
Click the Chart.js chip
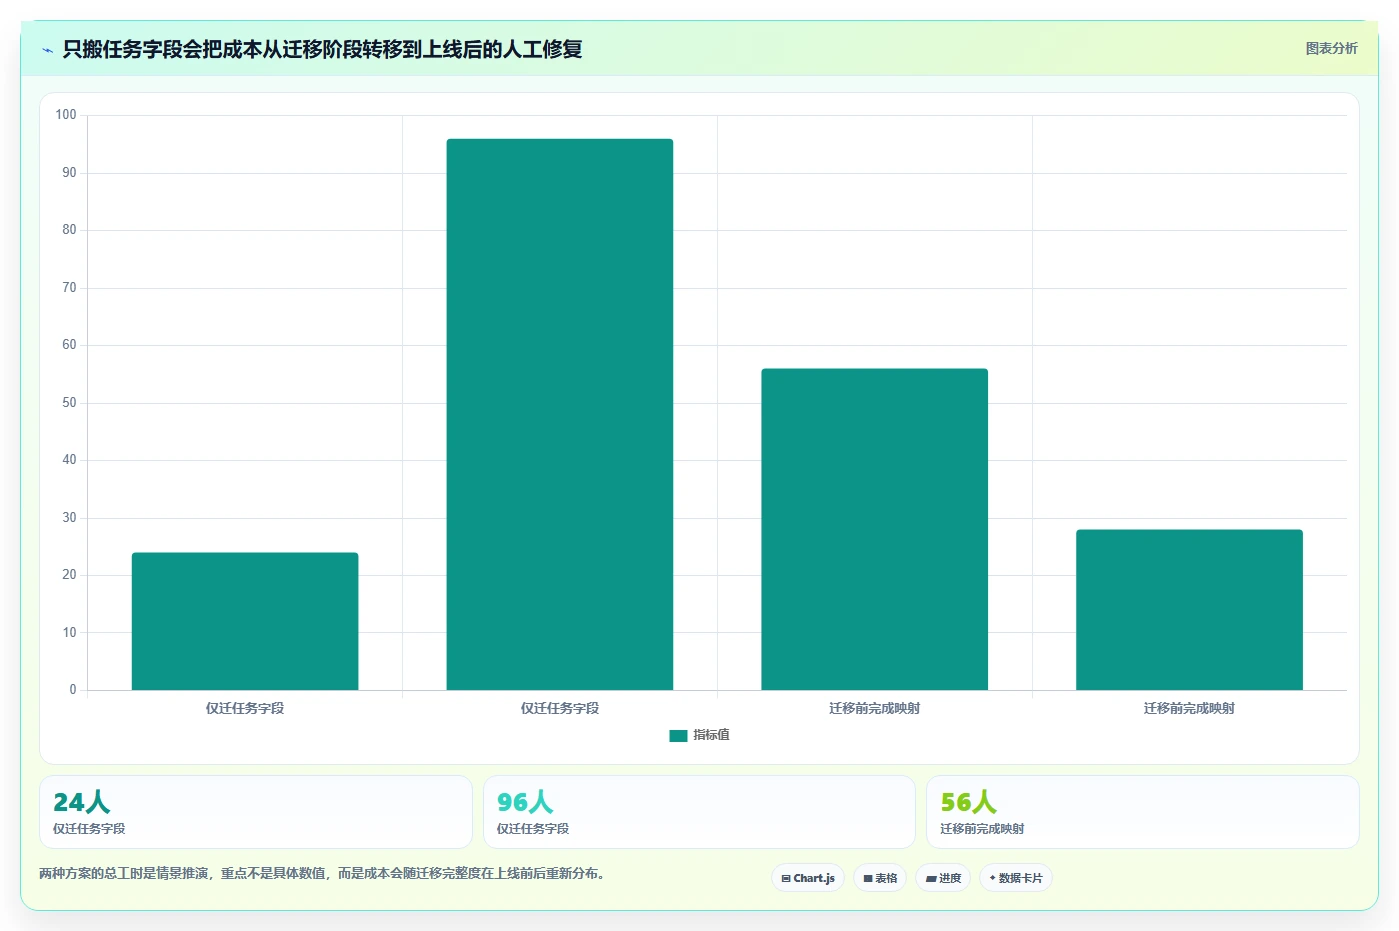(808, 878)
